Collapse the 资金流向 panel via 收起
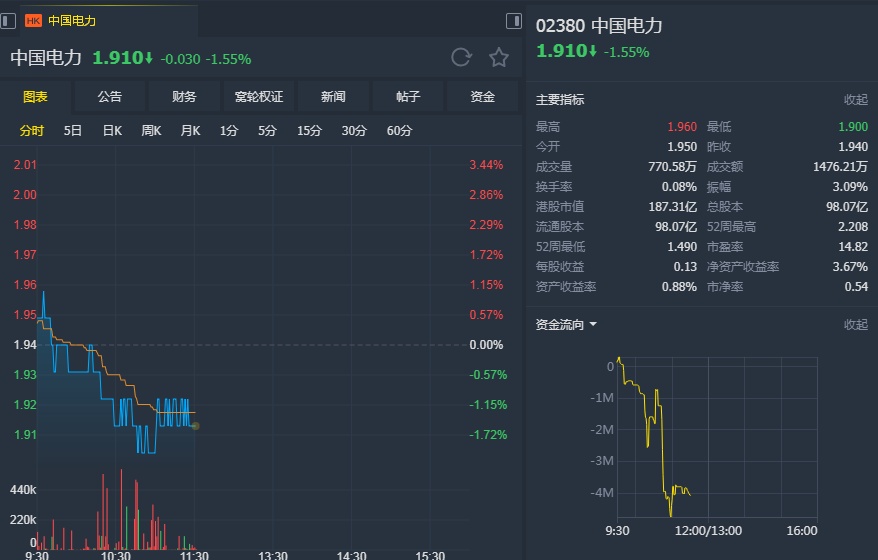 click(855, 325)
